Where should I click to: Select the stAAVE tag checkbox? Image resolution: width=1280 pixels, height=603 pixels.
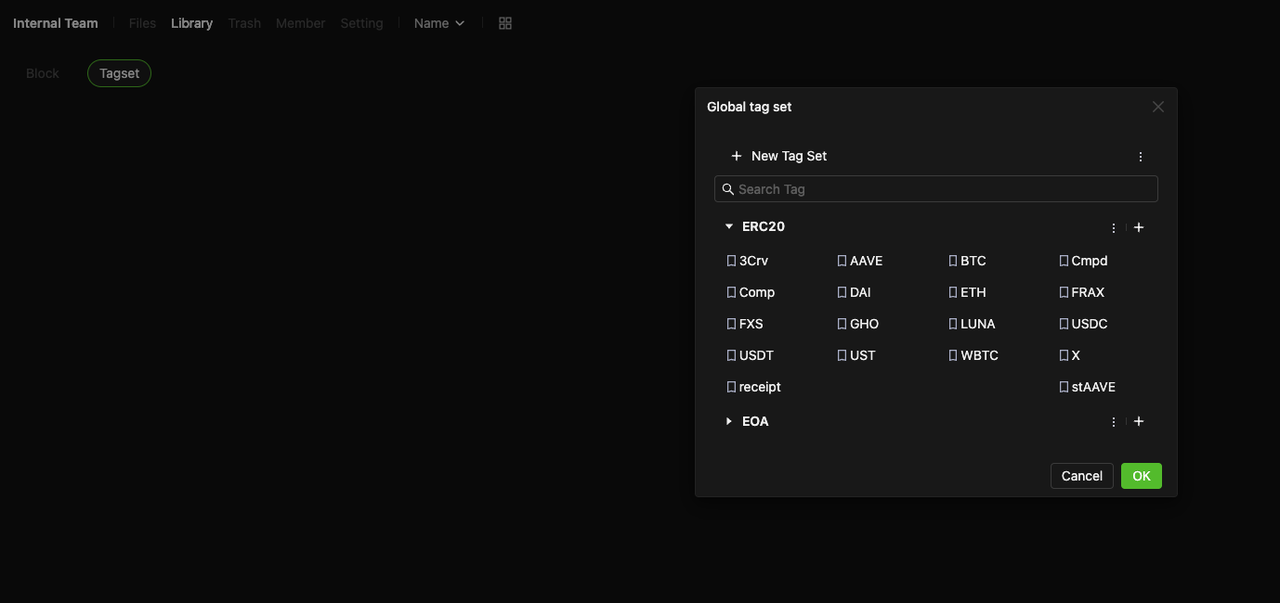[x=1064, y=387]
